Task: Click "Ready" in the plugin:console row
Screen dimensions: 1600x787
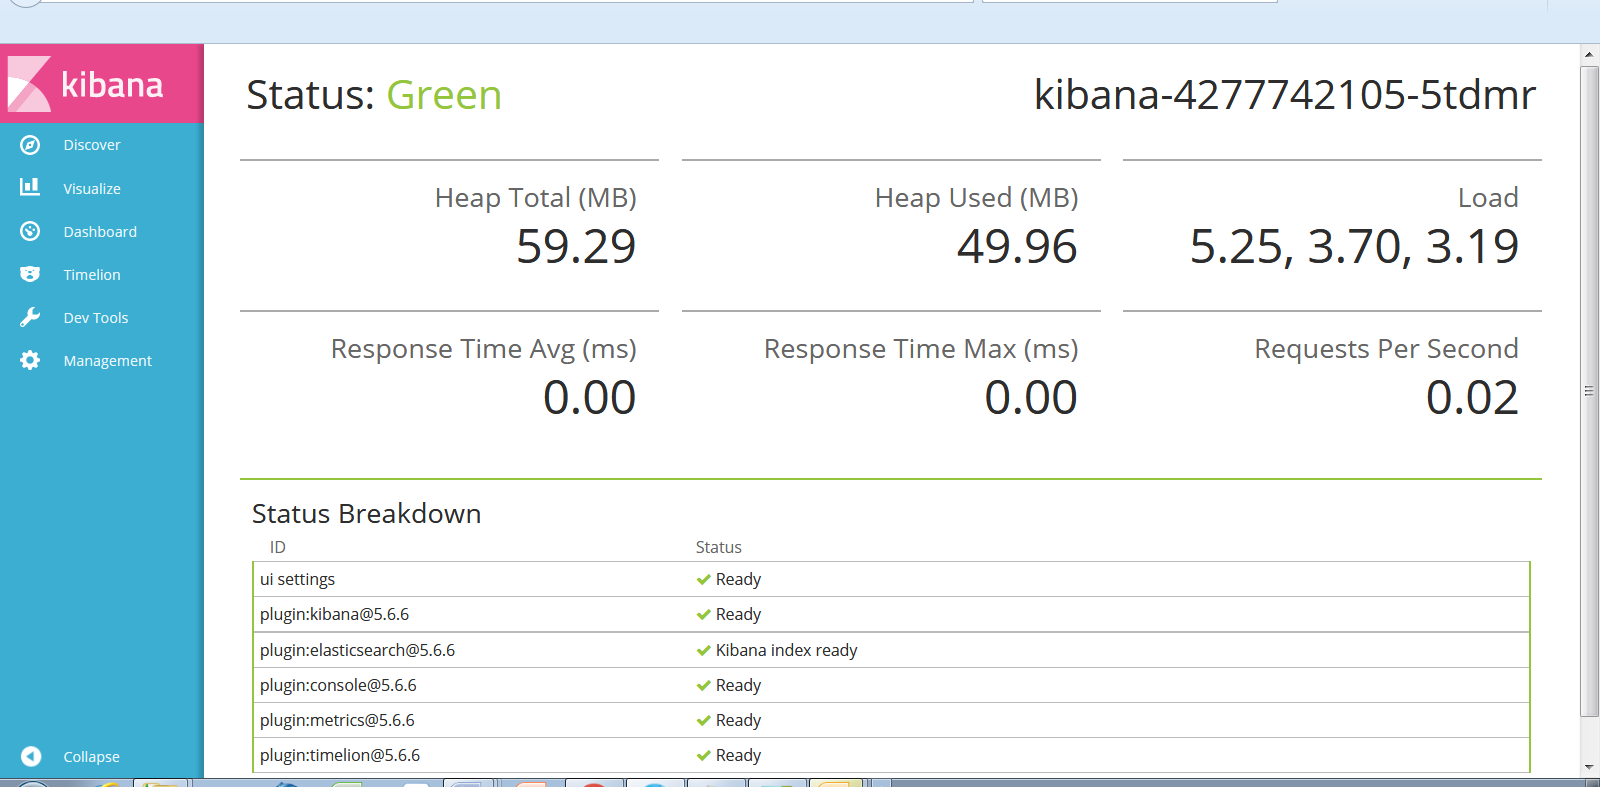Action: [738, 686]
